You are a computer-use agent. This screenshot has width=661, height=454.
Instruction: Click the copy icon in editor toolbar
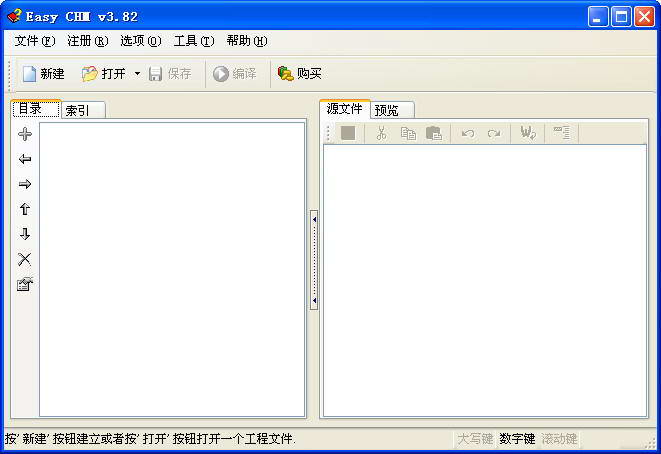point(408,133)
